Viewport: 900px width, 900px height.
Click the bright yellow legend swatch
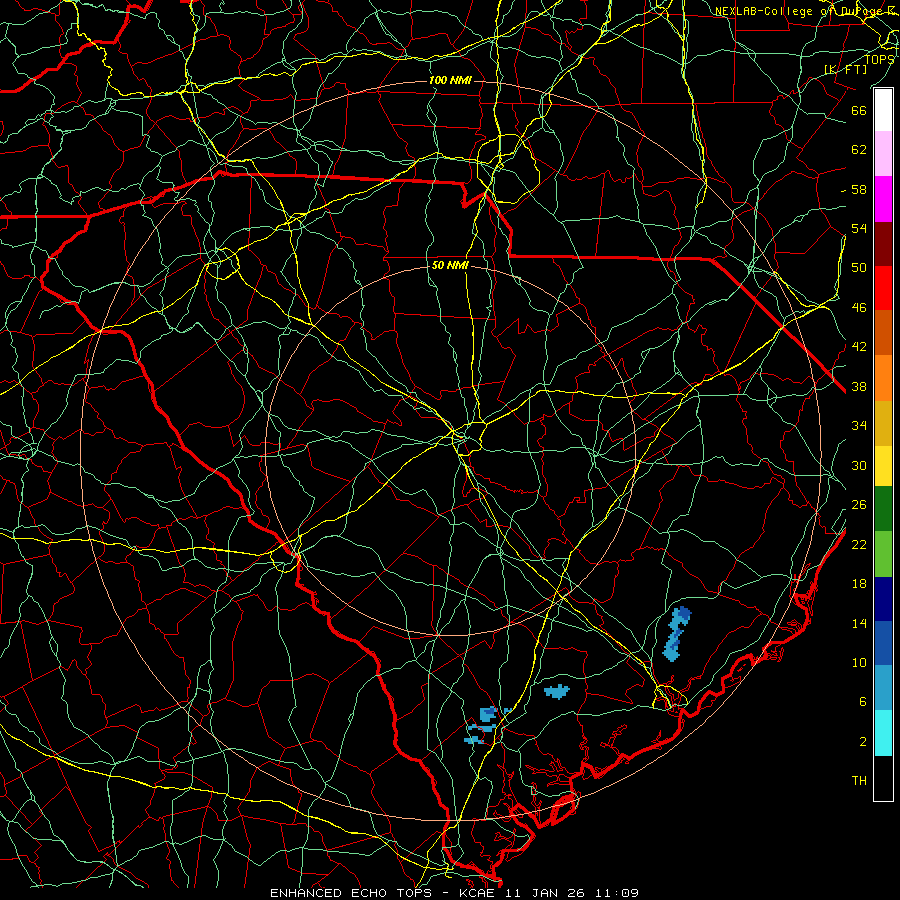click(x=883, y=466)
